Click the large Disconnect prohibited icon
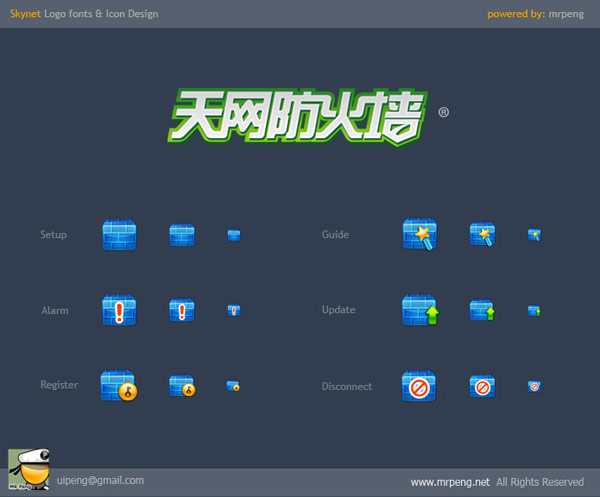Screen dimensions: 600x497 pyautogui.click(x=419, y=386)
